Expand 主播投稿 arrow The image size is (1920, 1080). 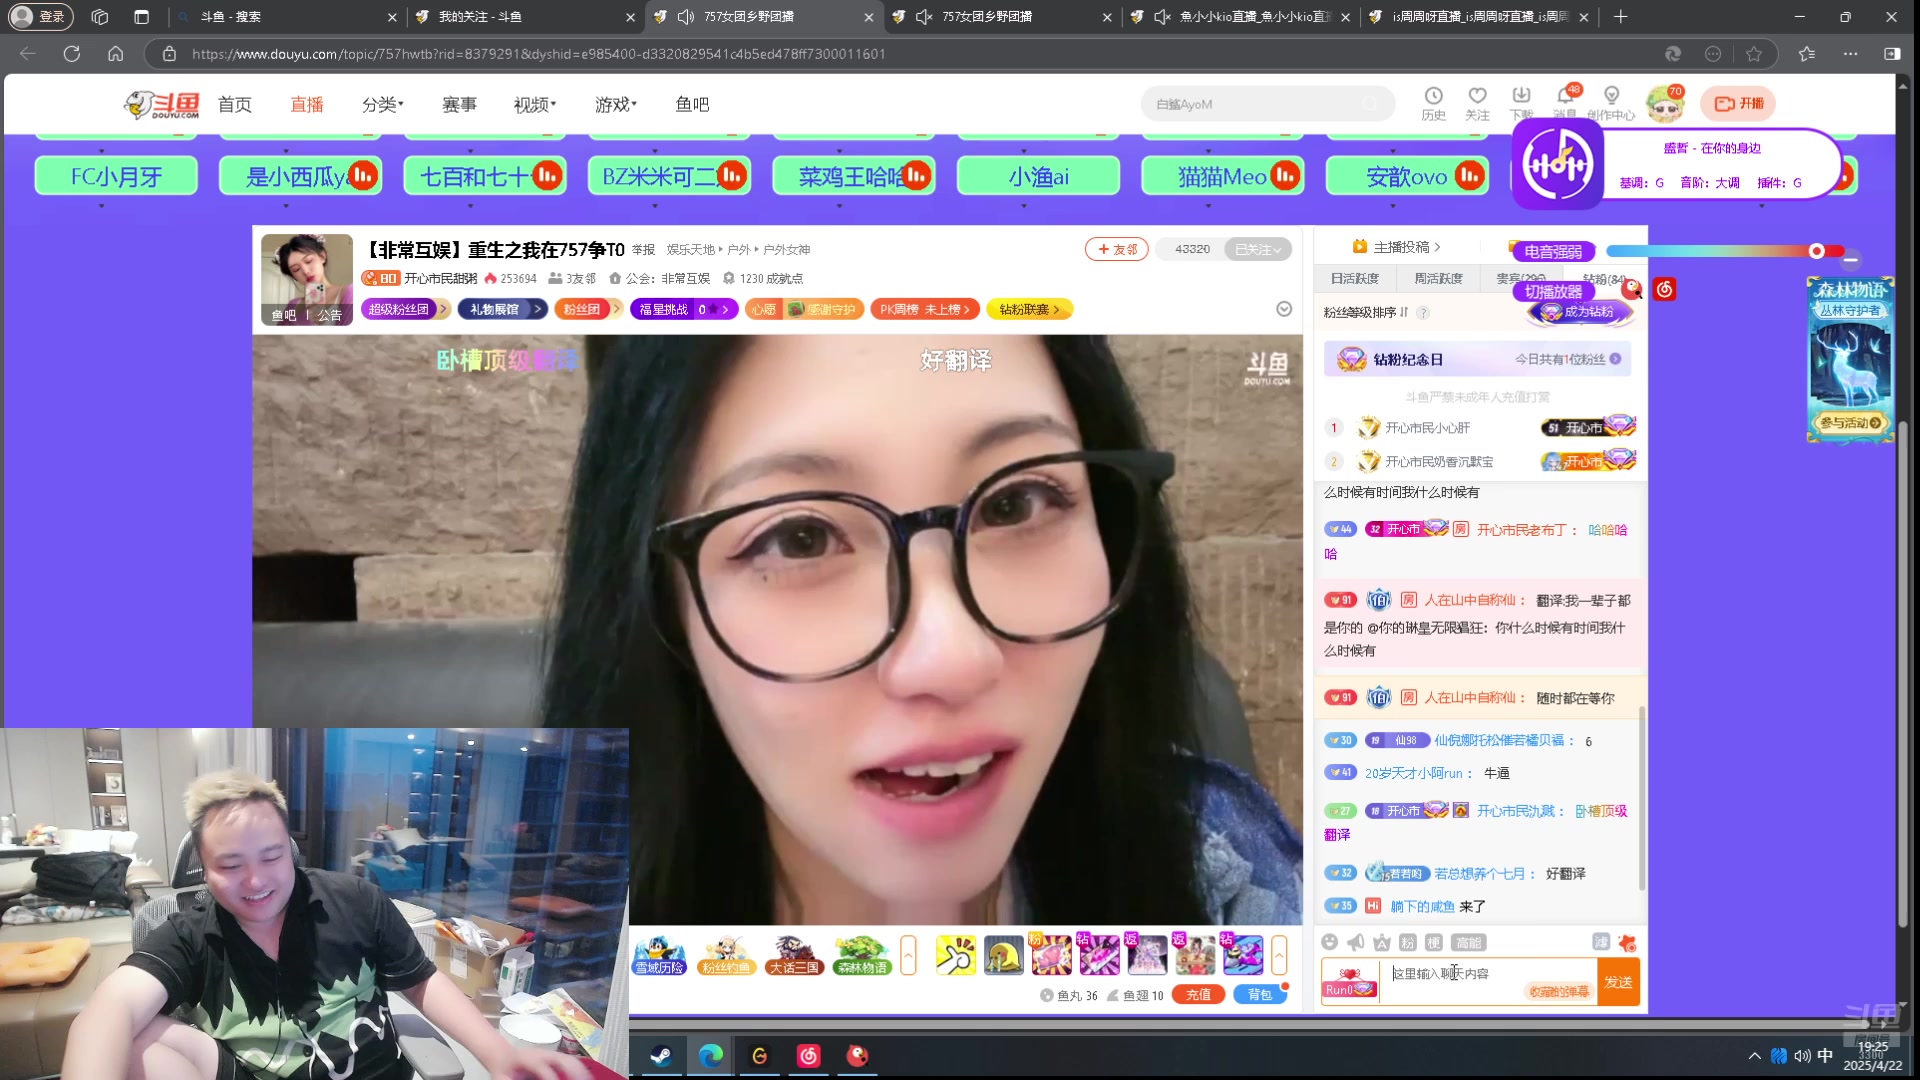coord(1438,247)
